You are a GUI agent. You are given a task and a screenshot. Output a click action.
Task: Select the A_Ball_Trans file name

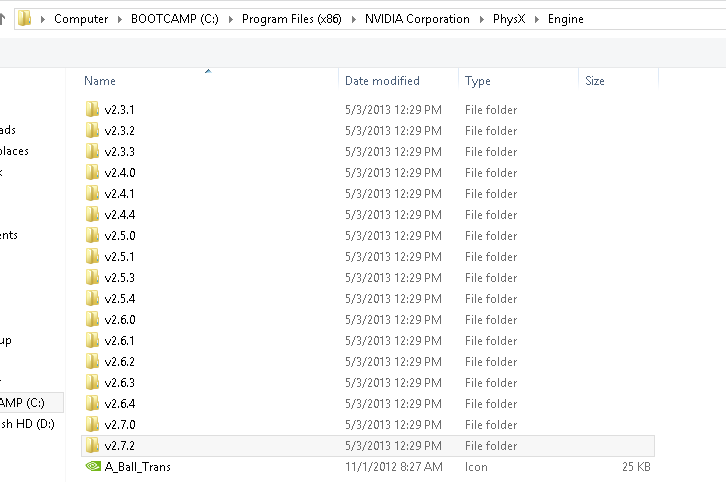138,467
